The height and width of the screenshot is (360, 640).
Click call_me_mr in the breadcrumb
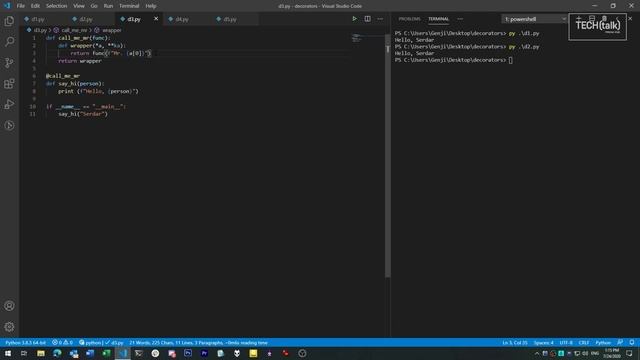tap(74, 30)
